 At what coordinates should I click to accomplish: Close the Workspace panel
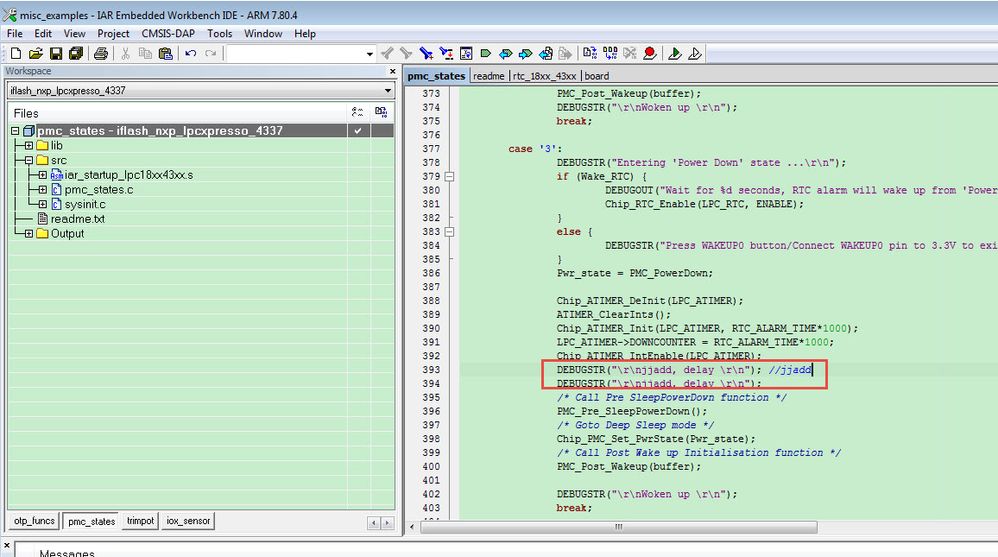tap(393, 71)
